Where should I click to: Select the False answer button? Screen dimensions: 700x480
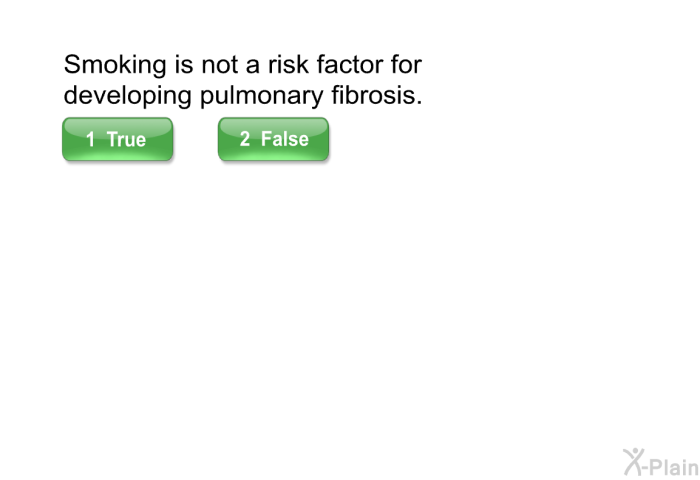[x=273, y=139]
